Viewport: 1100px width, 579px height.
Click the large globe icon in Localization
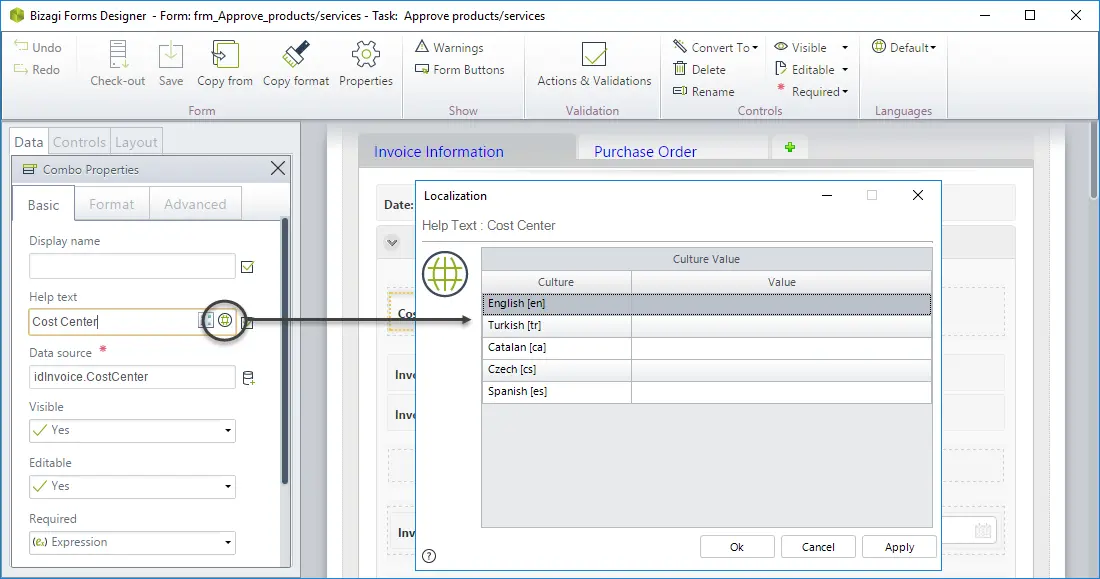coord(445,274)
